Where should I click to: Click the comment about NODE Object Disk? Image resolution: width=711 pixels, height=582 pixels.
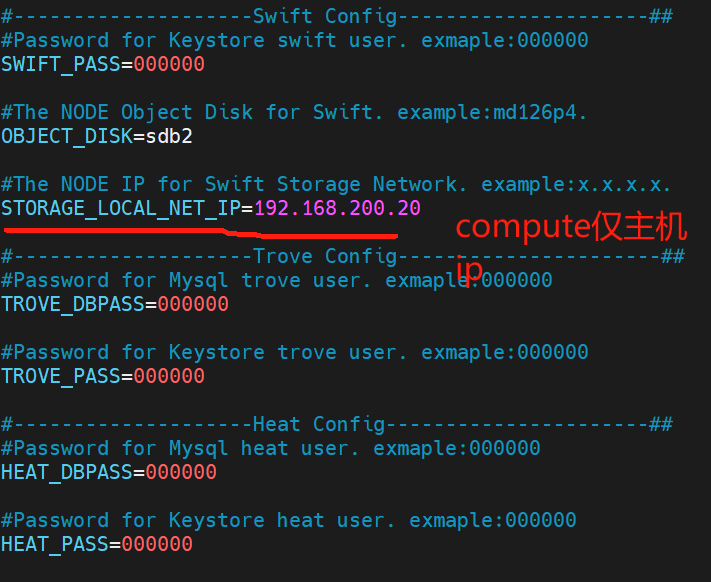coord(294,112)
